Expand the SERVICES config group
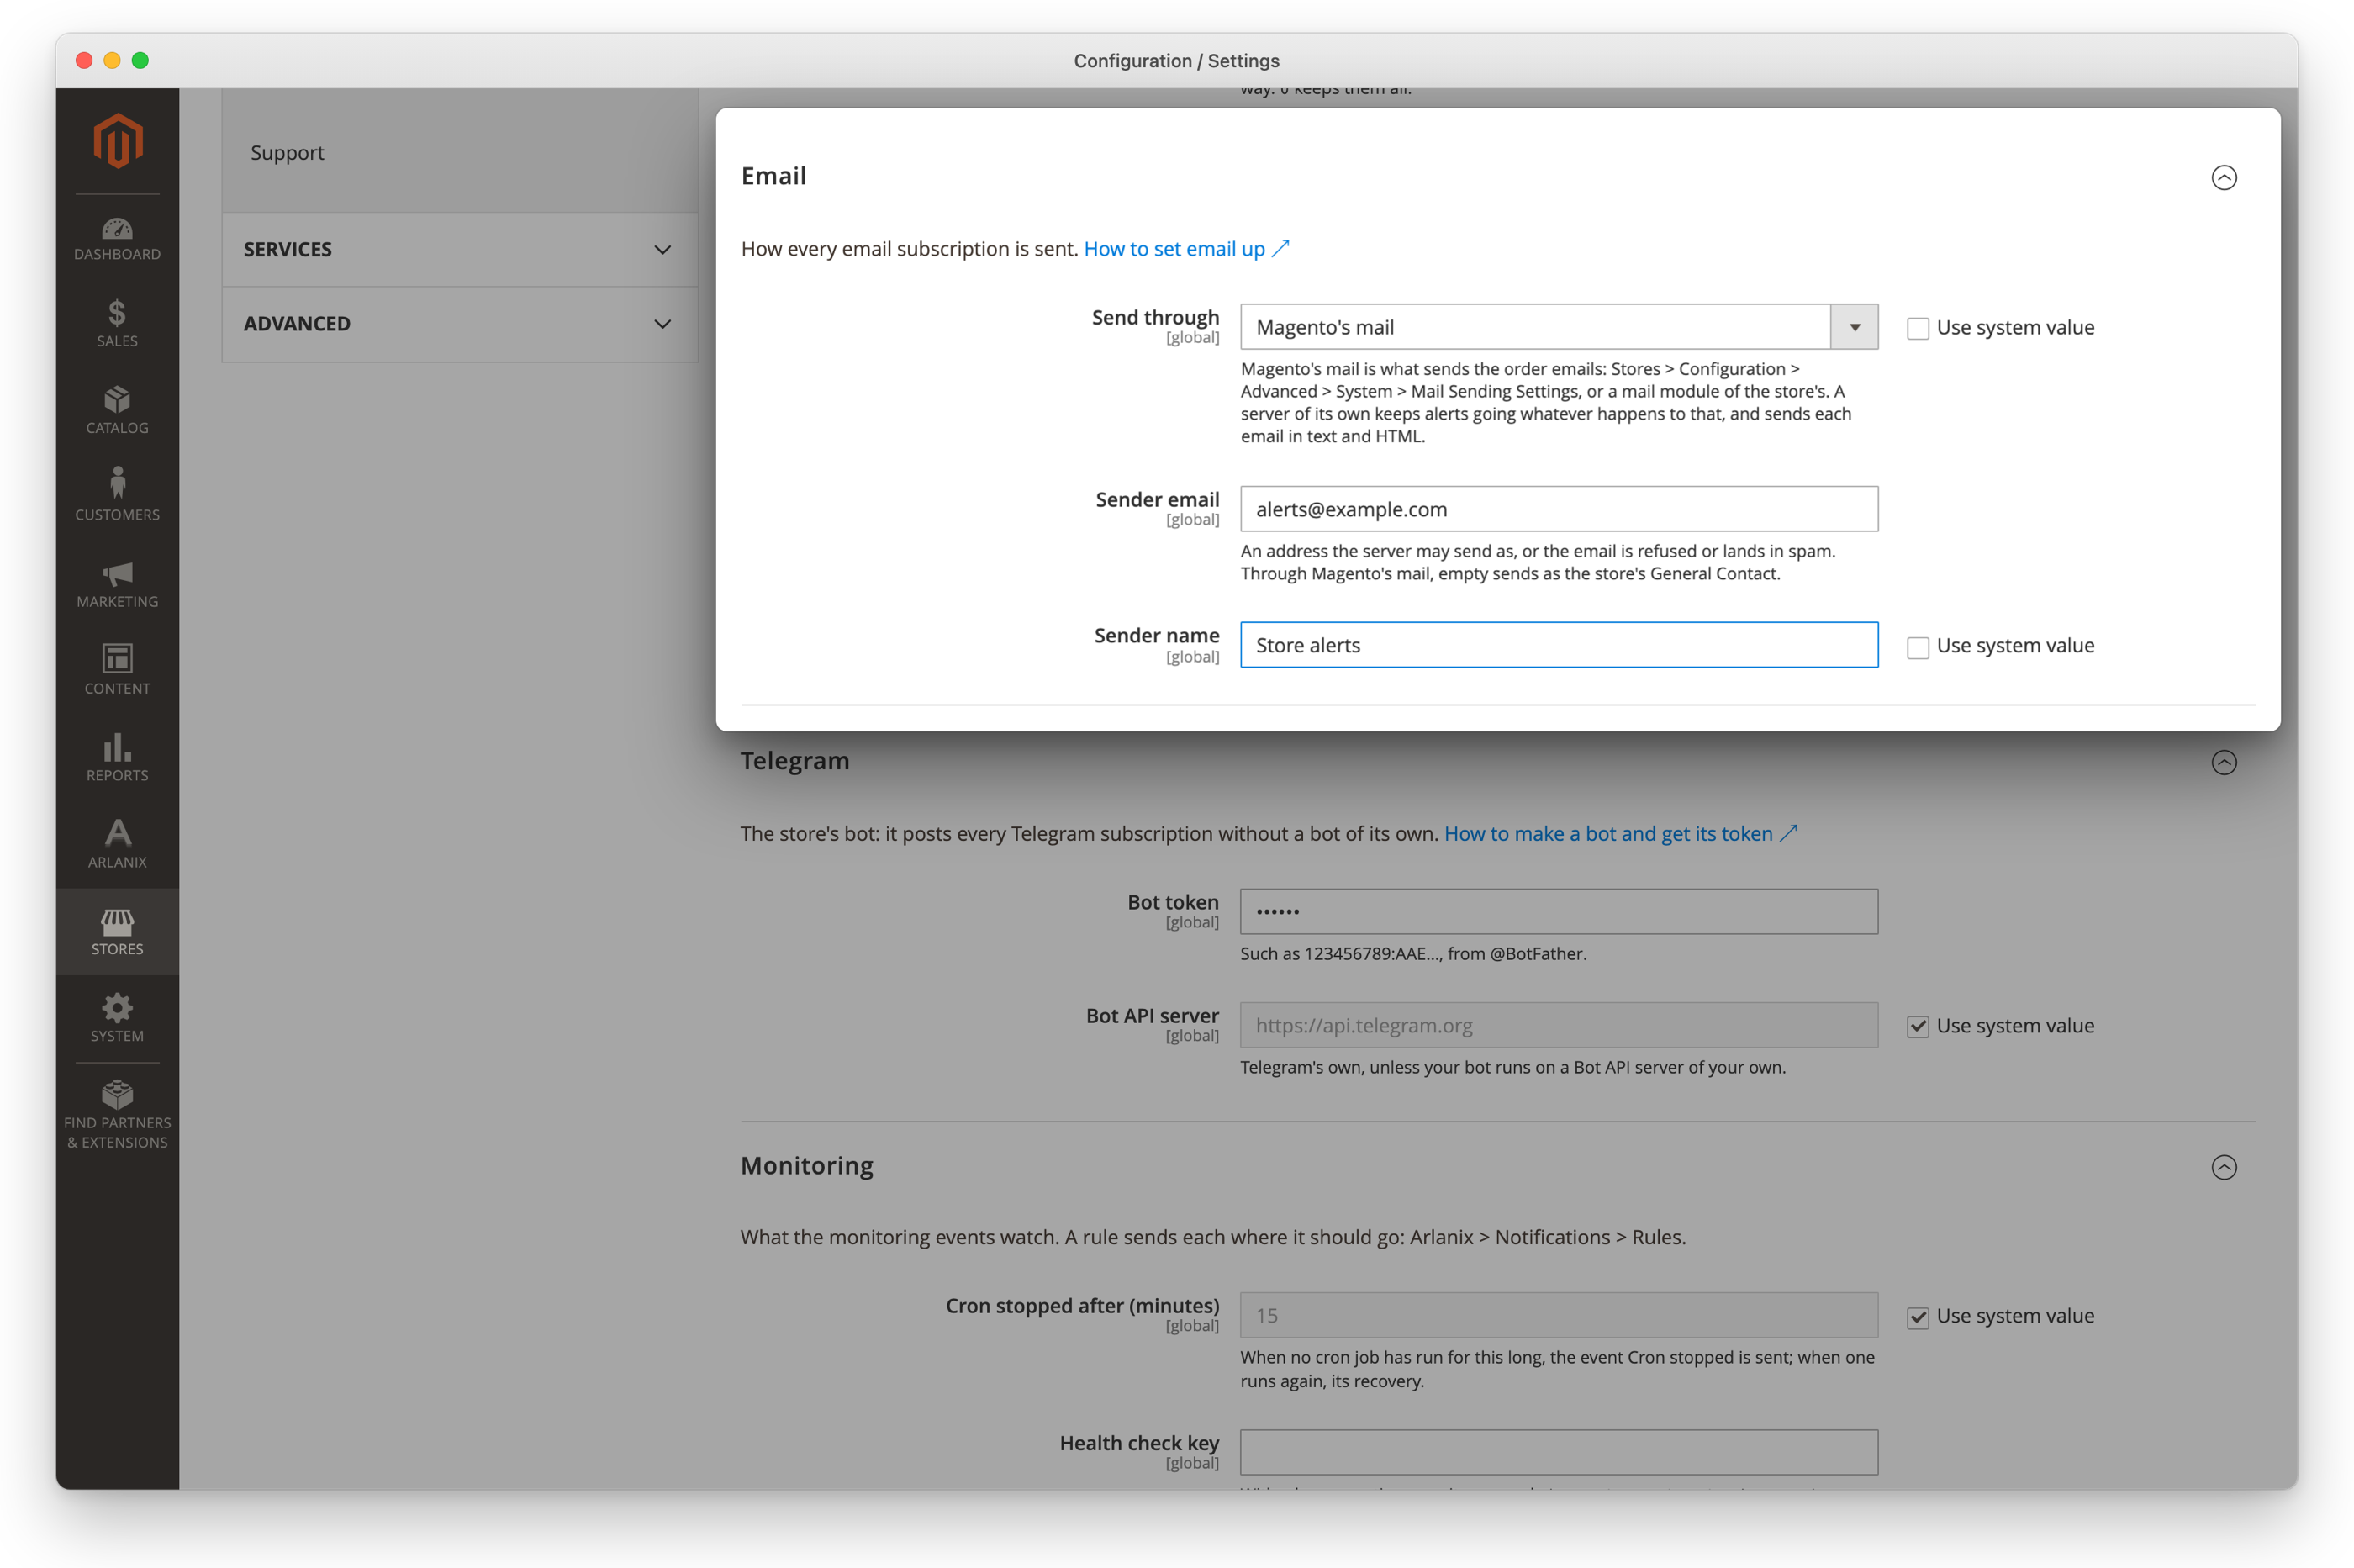This screenshot has width=2354, height=1568. (459, 250)
